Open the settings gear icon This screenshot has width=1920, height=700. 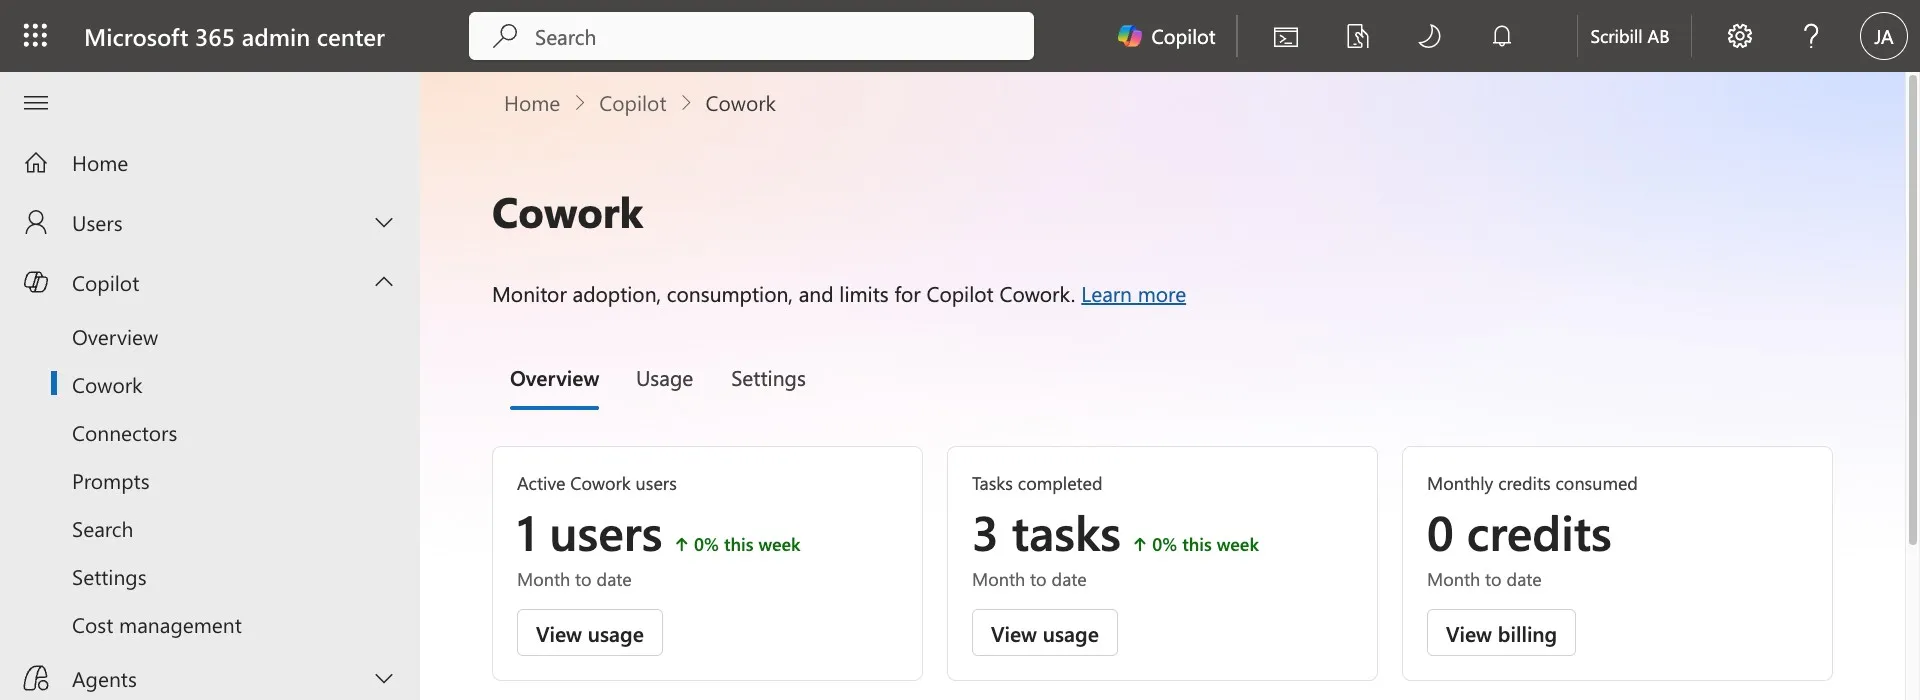(x=1740, y=36)
